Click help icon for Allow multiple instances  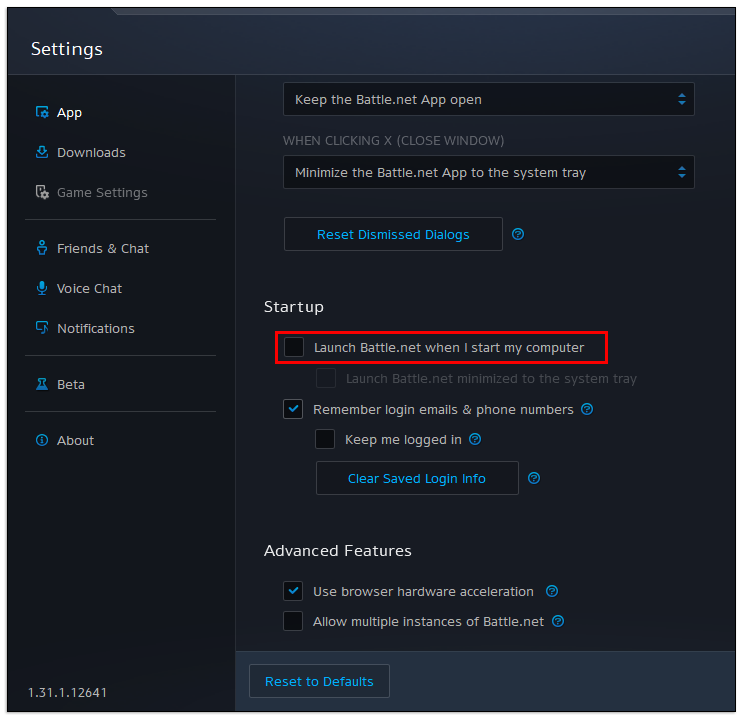tap(558, 621)
